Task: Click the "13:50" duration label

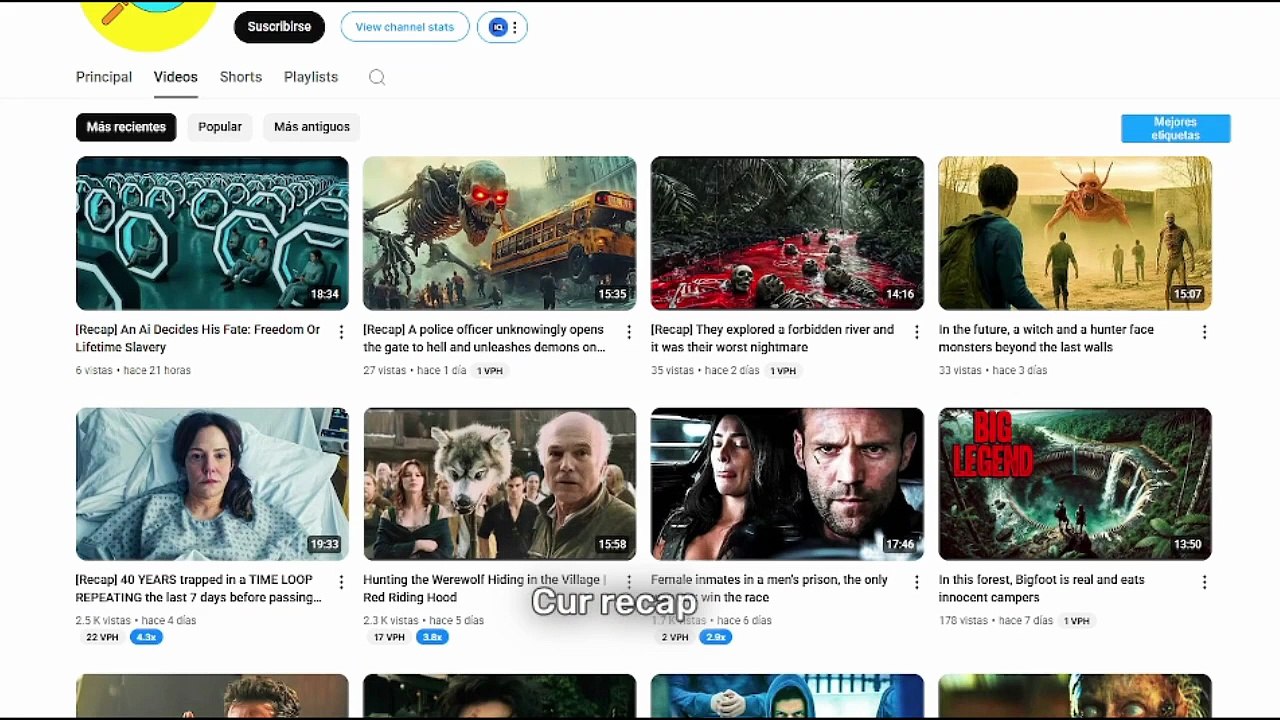Action: click(1187, 544)
